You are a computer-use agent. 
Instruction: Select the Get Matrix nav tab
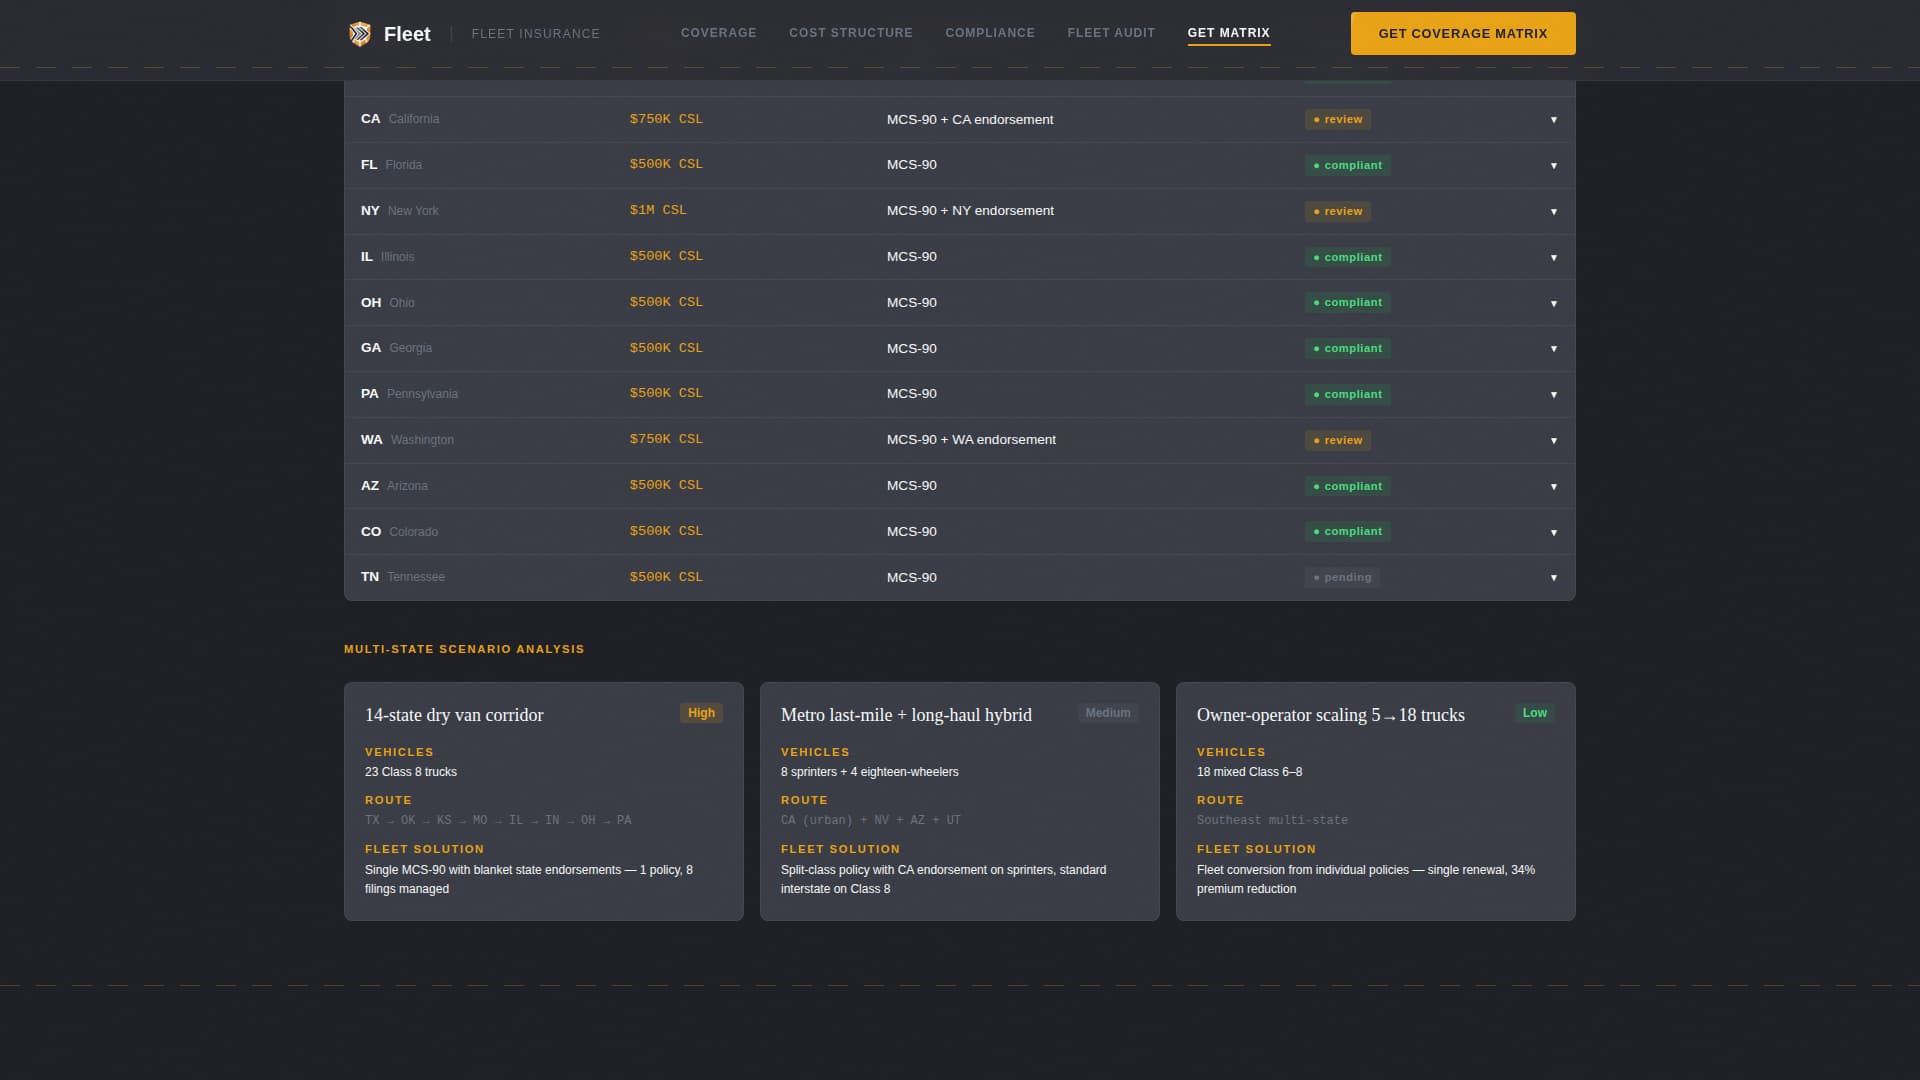pyautogui.click(x=1228, y=33)
